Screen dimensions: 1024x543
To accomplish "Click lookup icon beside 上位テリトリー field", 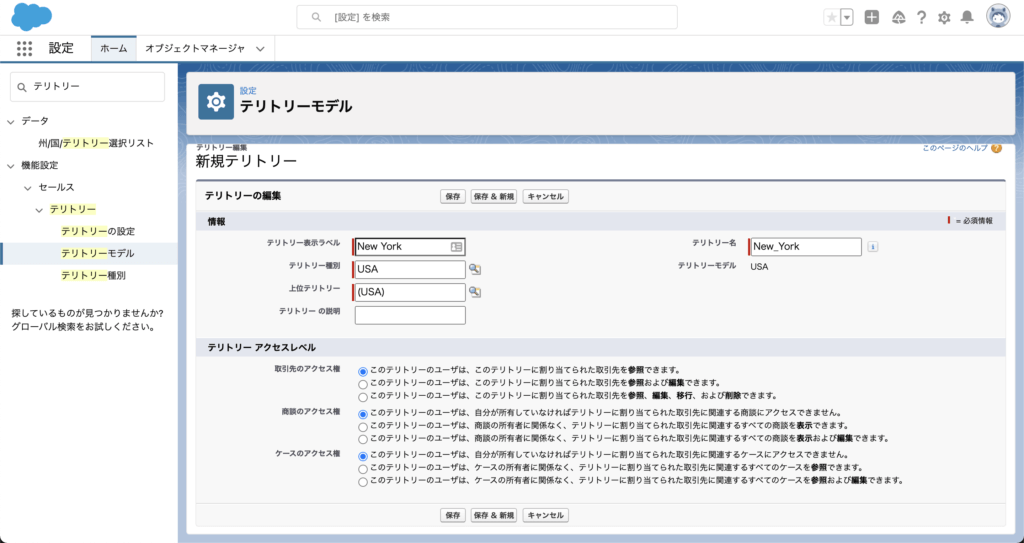I will (x=475, y=292).
